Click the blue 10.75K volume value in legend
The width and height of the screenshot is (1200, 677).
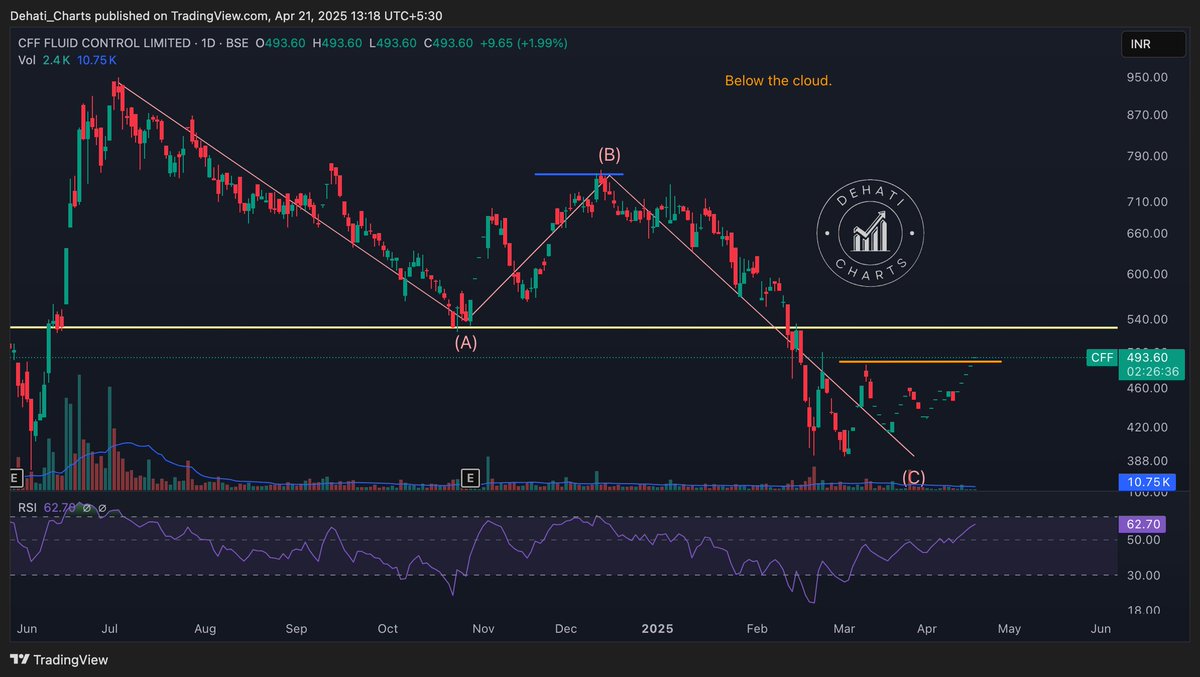point(96,60)
